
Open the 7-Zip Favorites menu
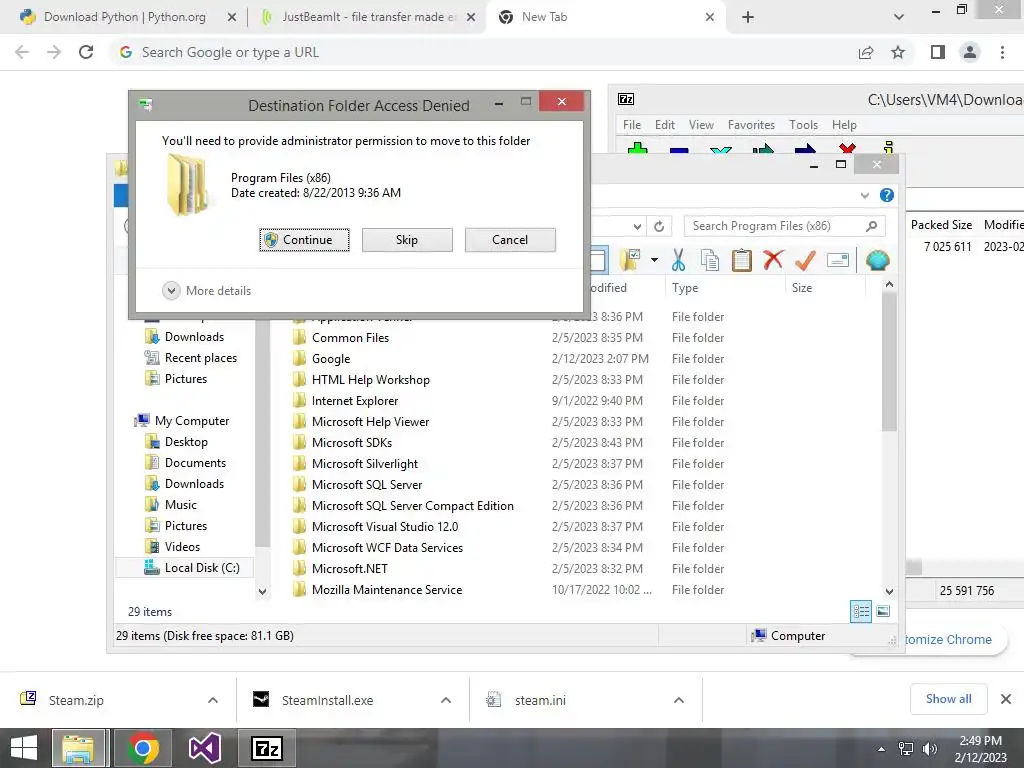(x=751, y=125)
